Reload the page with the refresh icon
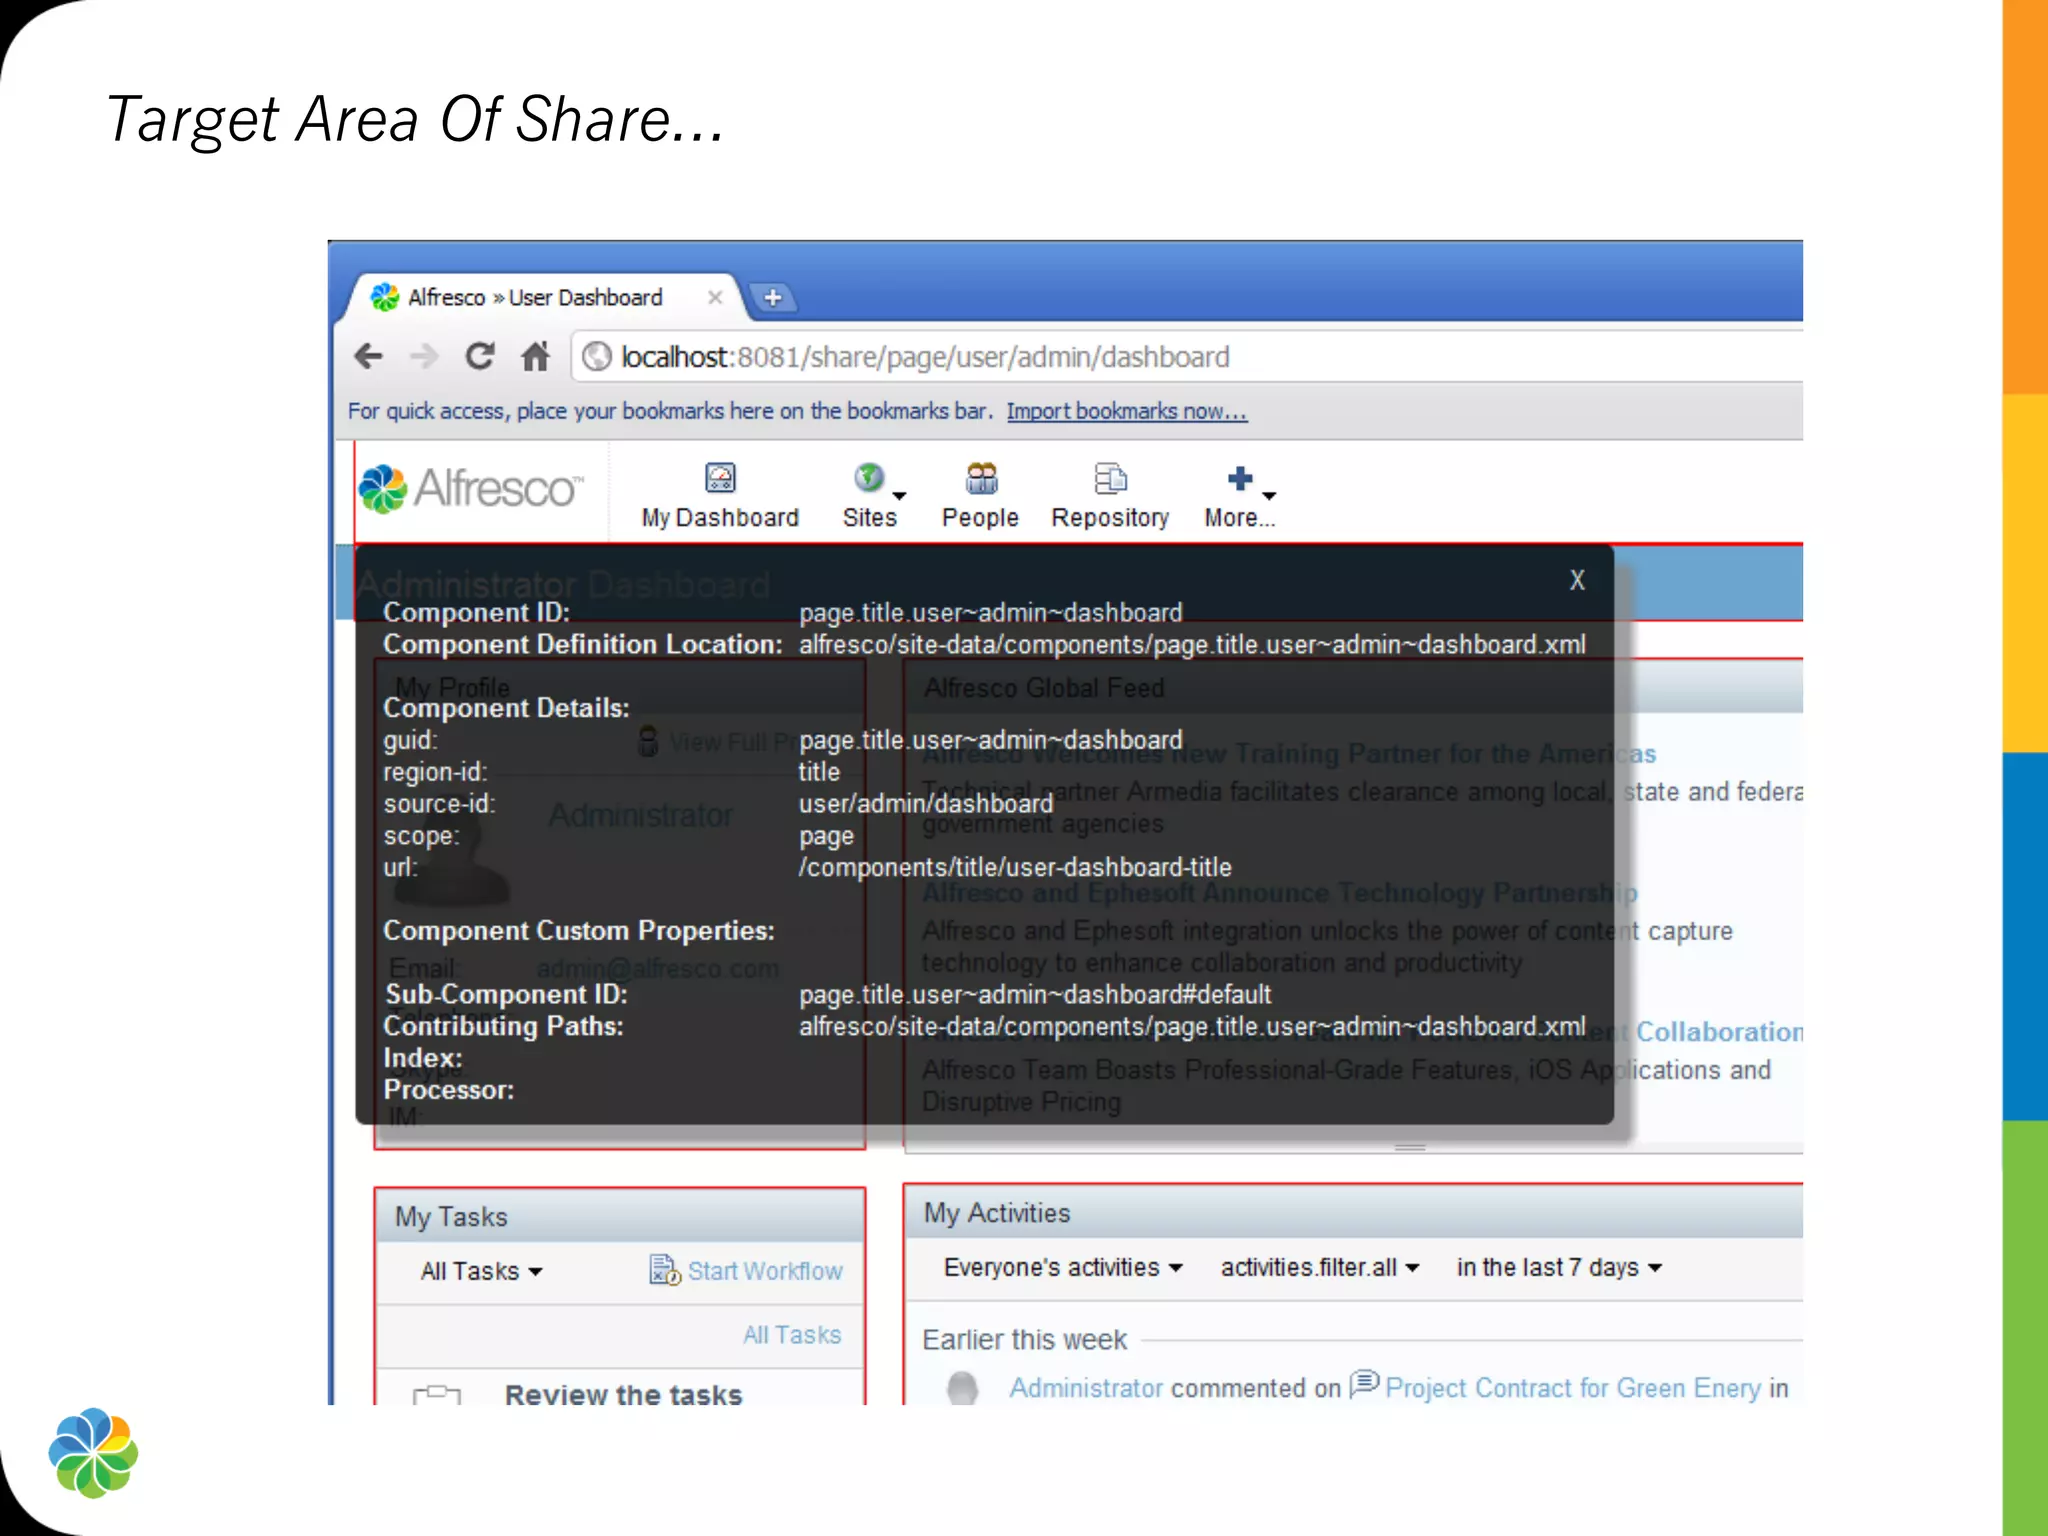The image size is (2048, 1536). [480, 356]
